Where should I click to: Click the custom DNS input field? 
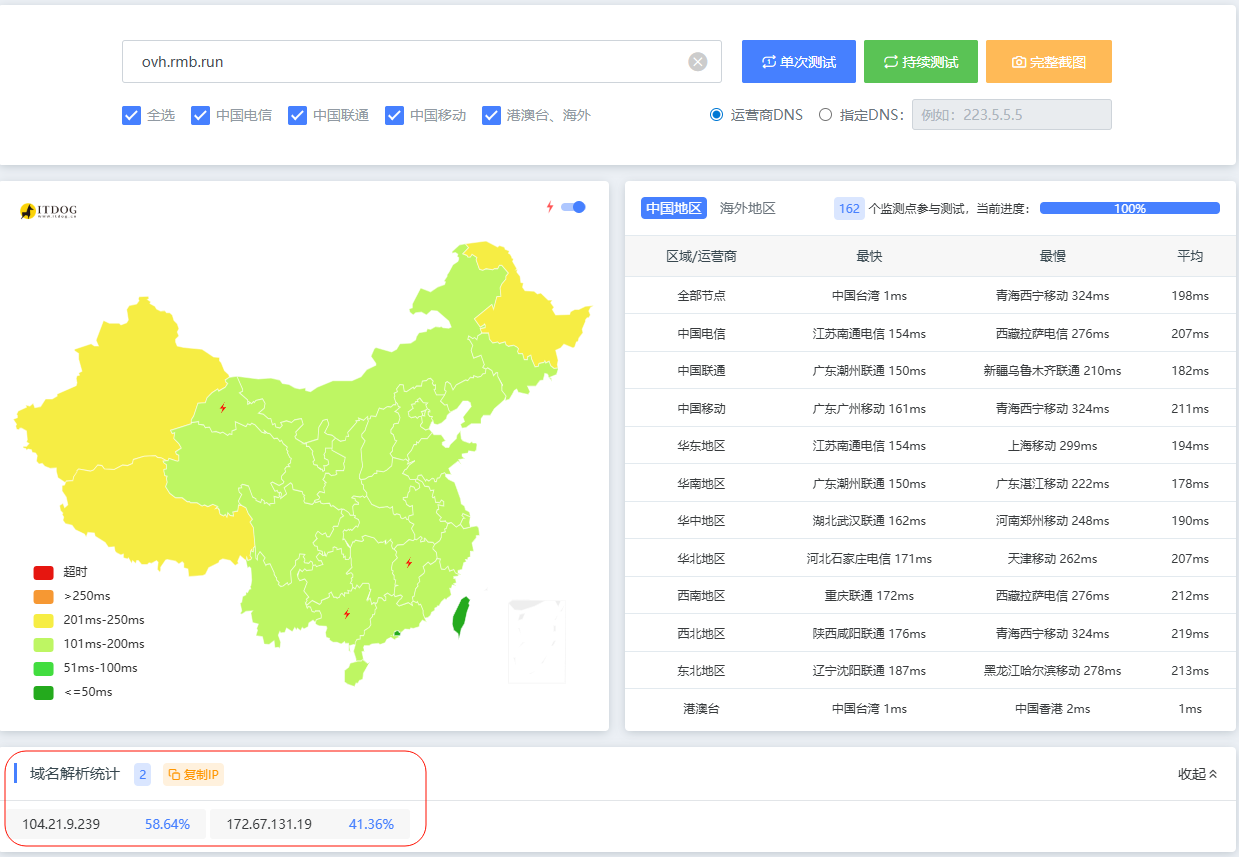(1010, 115)
